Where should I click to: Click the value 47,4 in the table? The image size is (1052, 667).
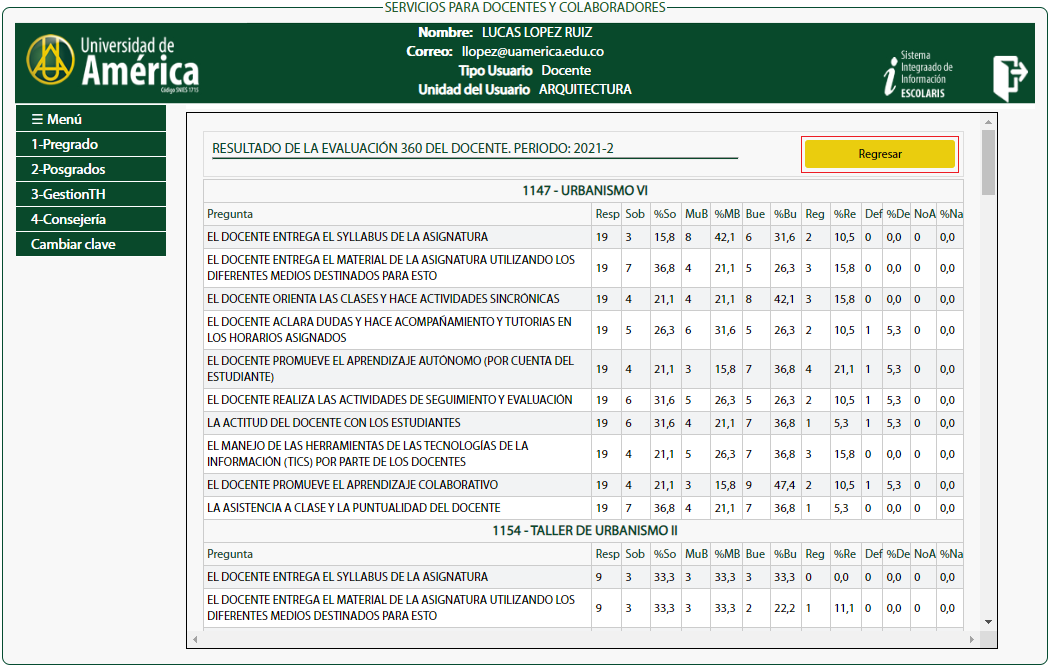point(784,485)
